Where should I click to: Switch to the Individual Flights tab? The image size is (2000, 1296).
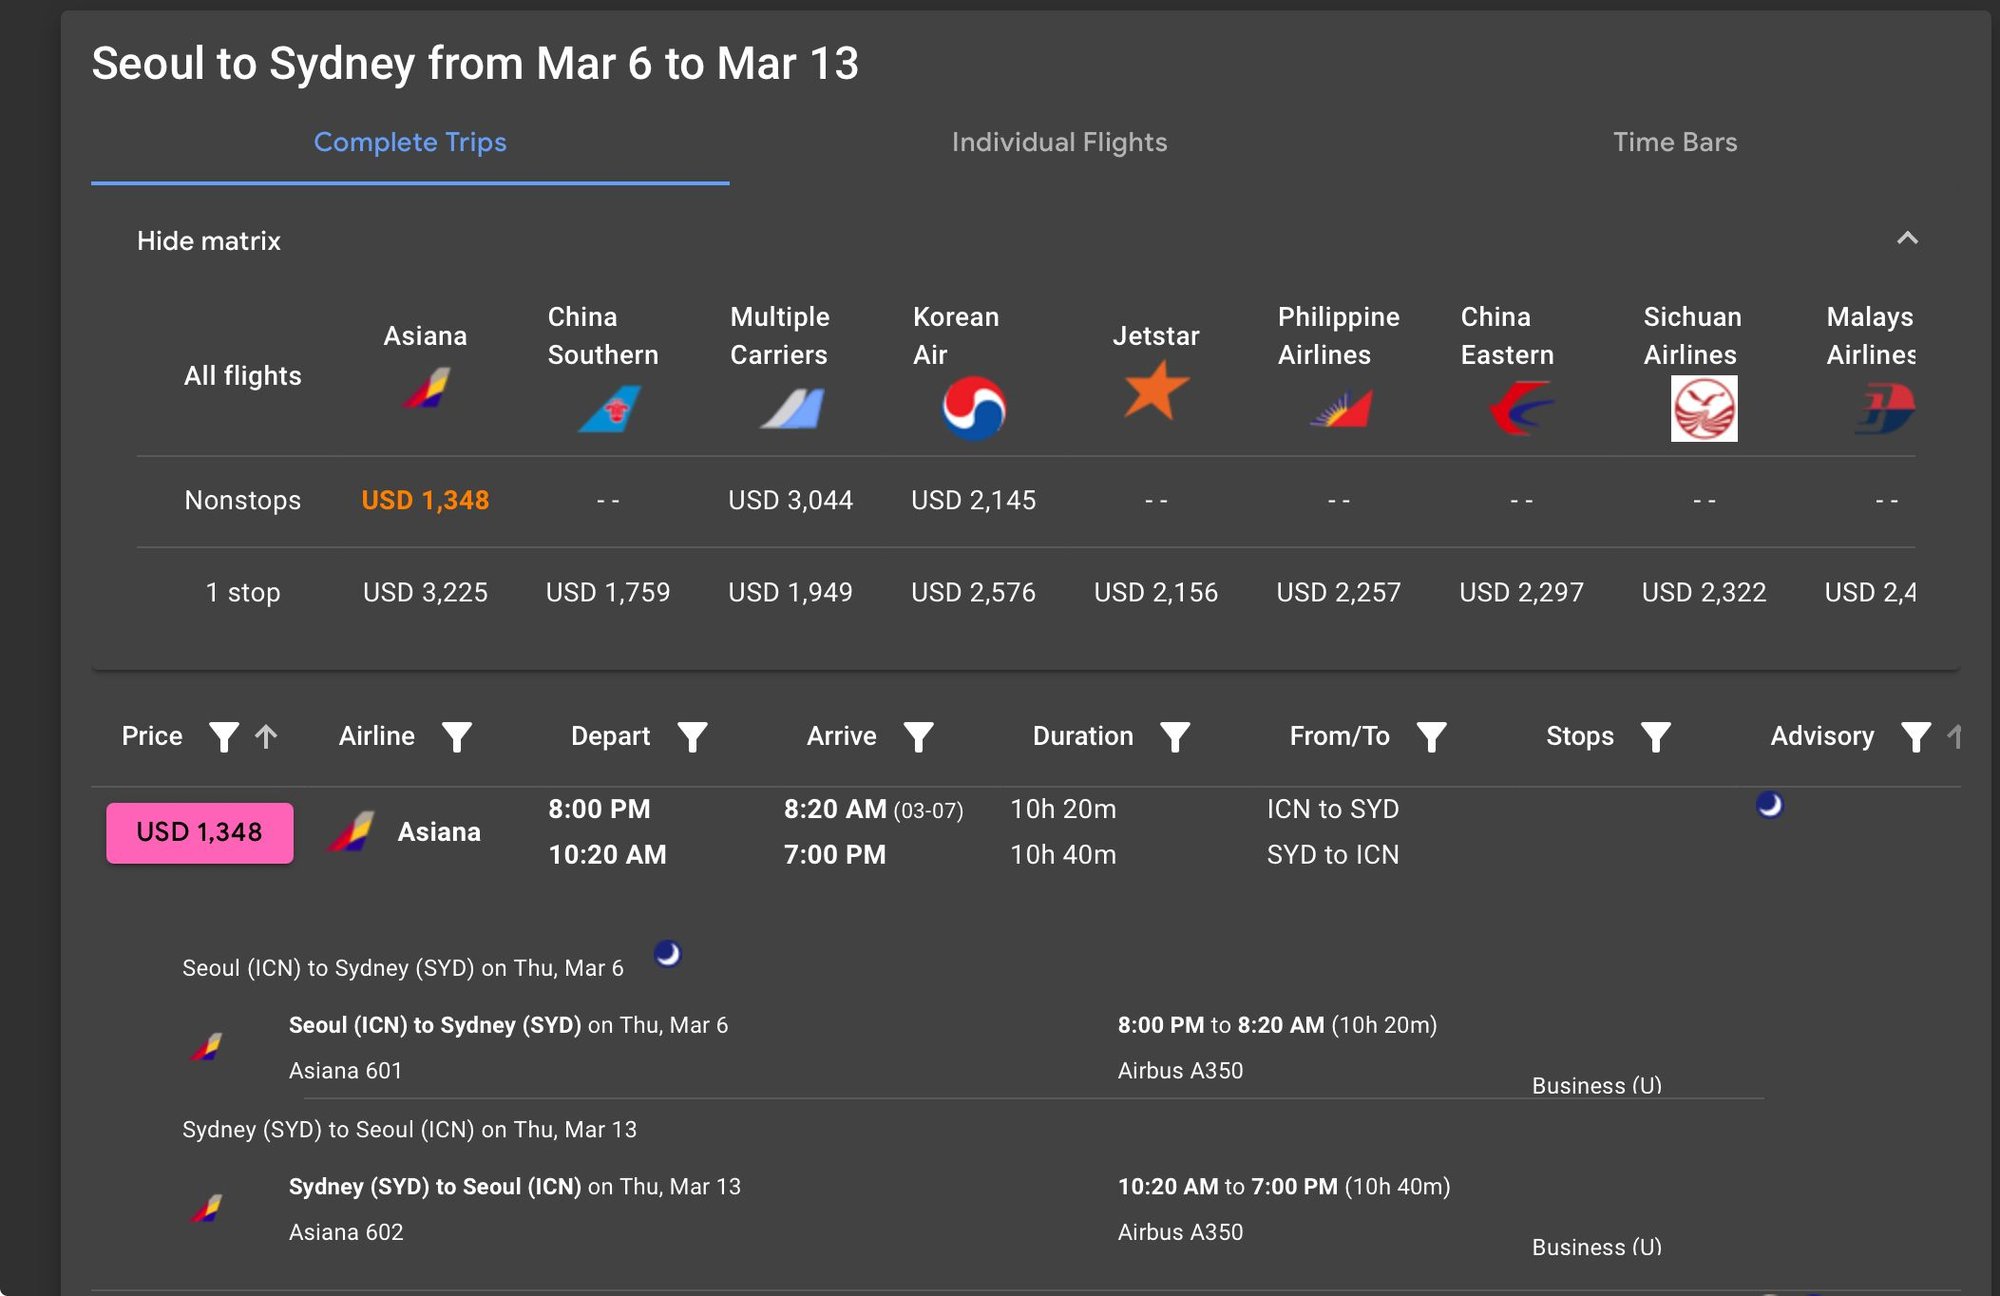coord(1059,142)
